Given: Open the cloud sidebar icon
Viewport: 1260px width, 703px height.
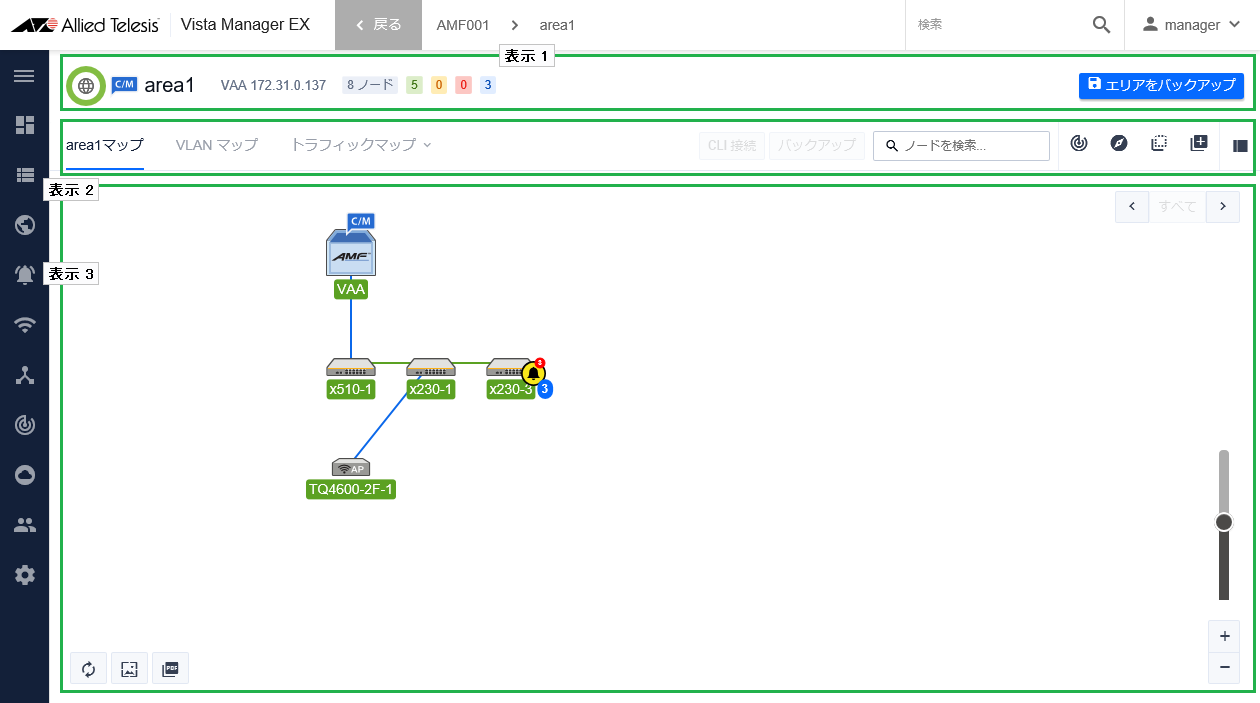Looking at the screenshot, I should pyautogui.click(x=24, y=475).
